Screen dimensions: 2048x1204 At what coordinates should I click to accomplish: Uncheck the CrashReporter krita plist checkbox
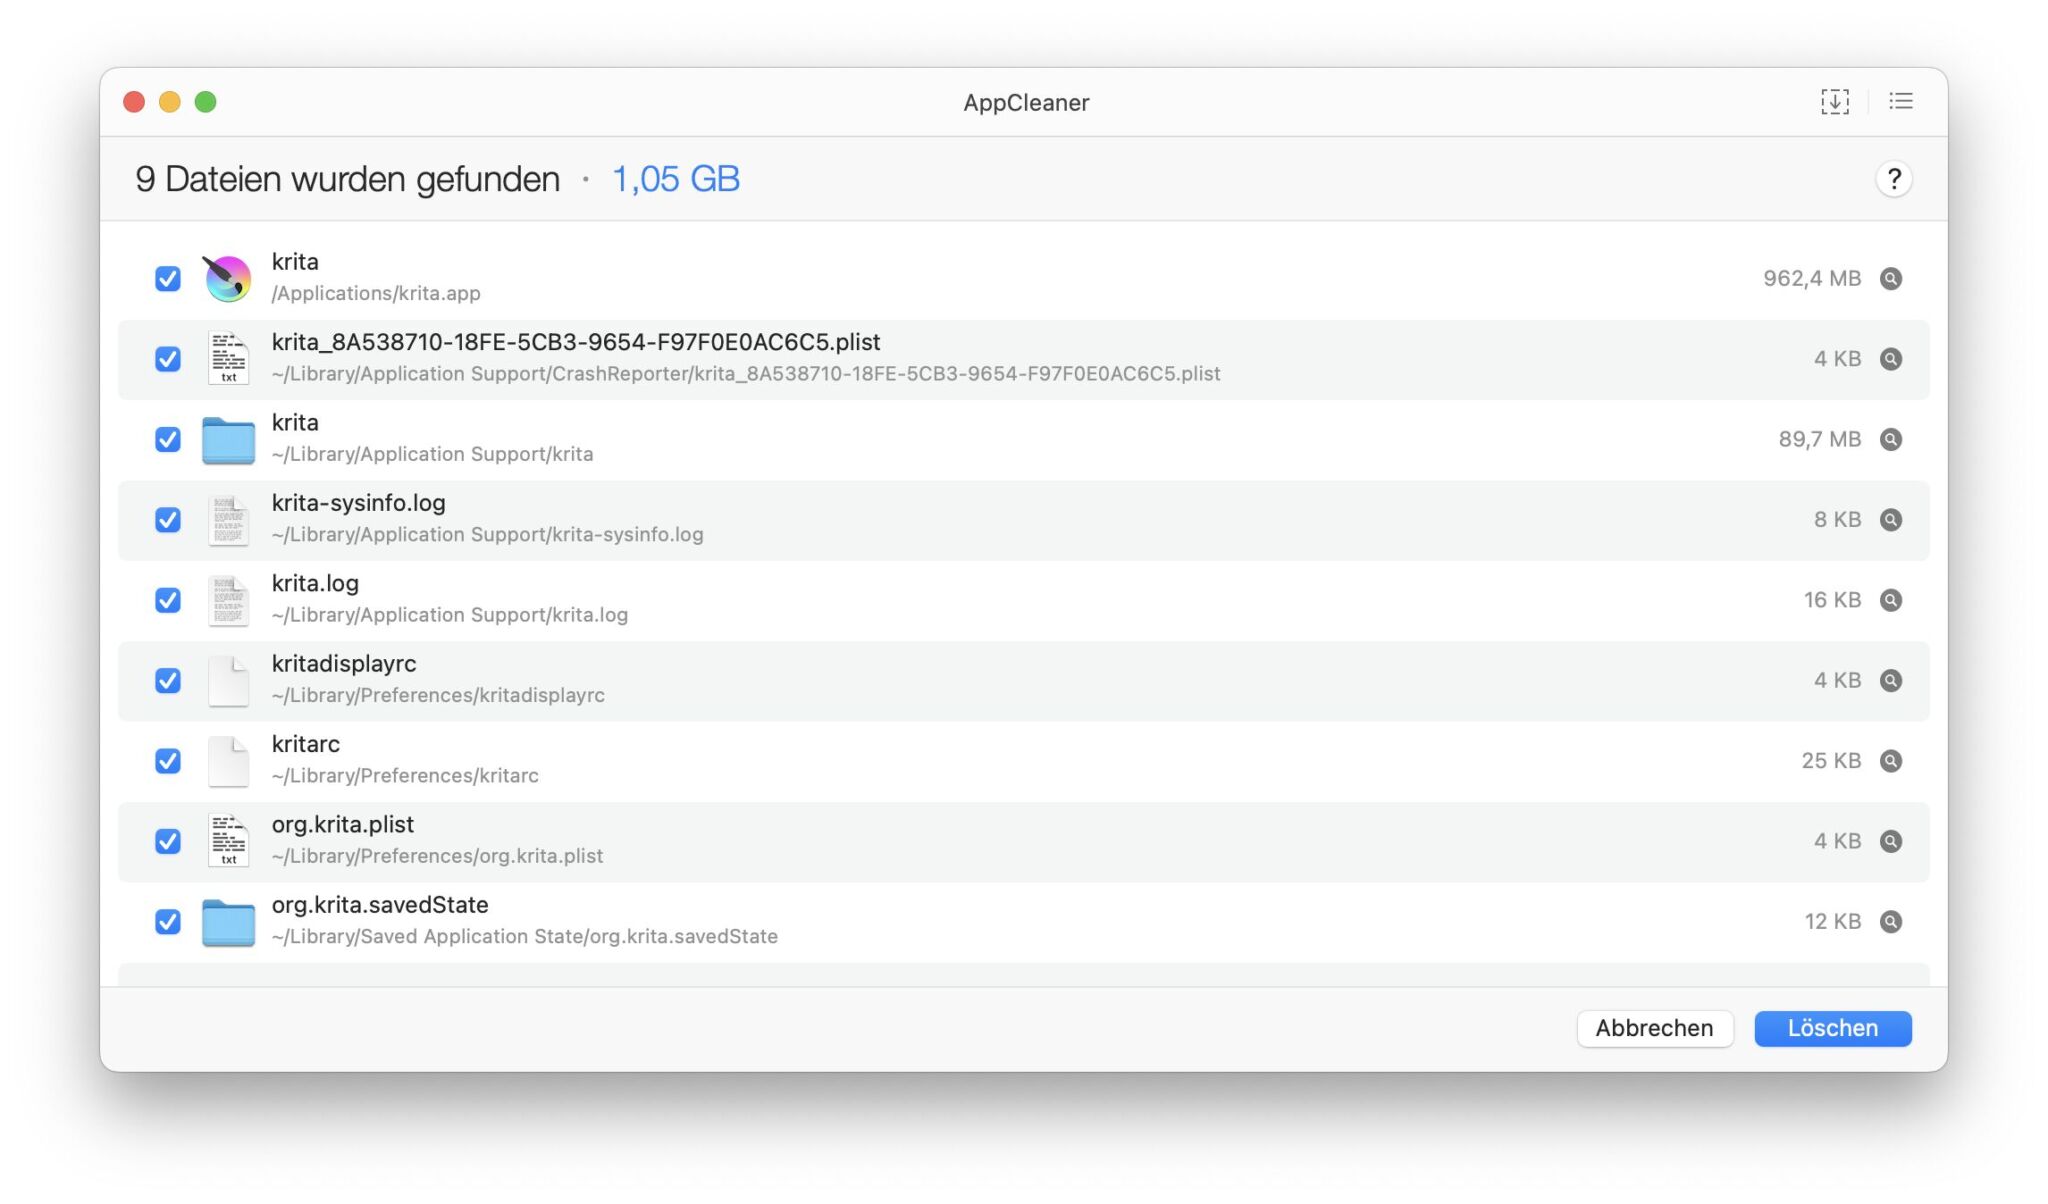[x=168, y=358]
